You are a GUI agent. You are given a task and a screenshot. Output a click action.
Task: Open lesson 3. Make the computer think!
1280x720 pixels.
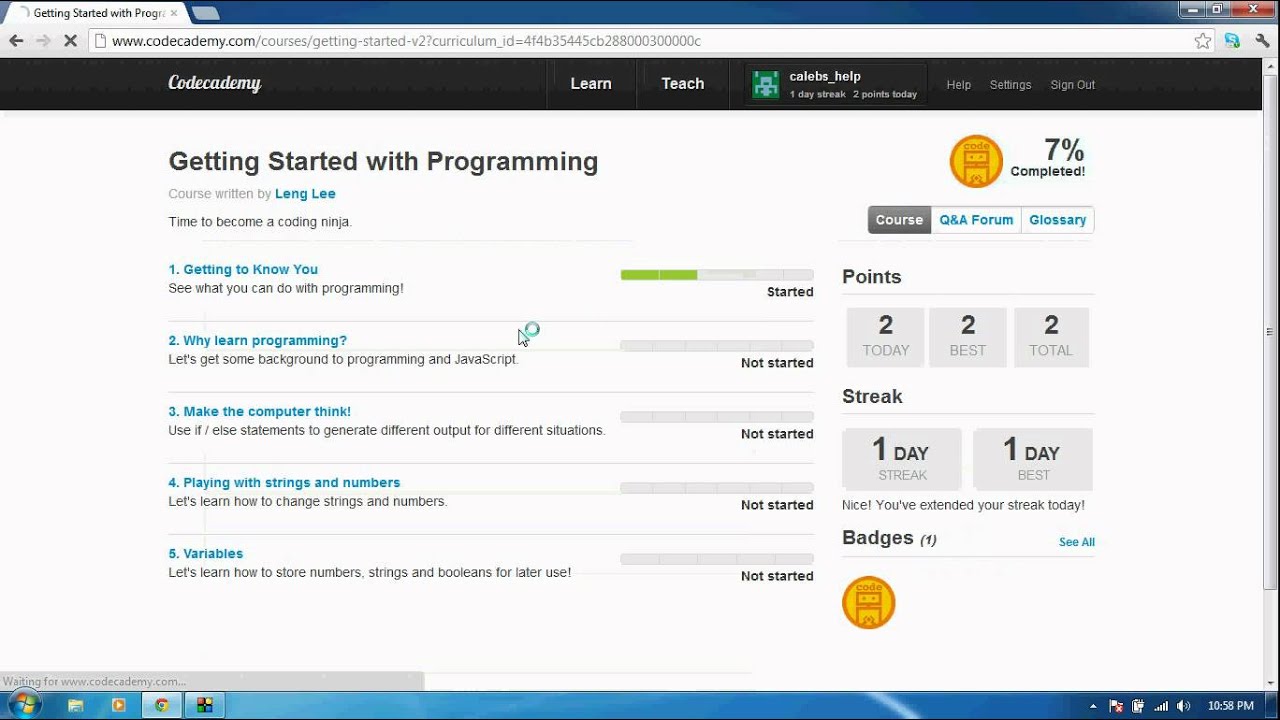tap(260, 411)
